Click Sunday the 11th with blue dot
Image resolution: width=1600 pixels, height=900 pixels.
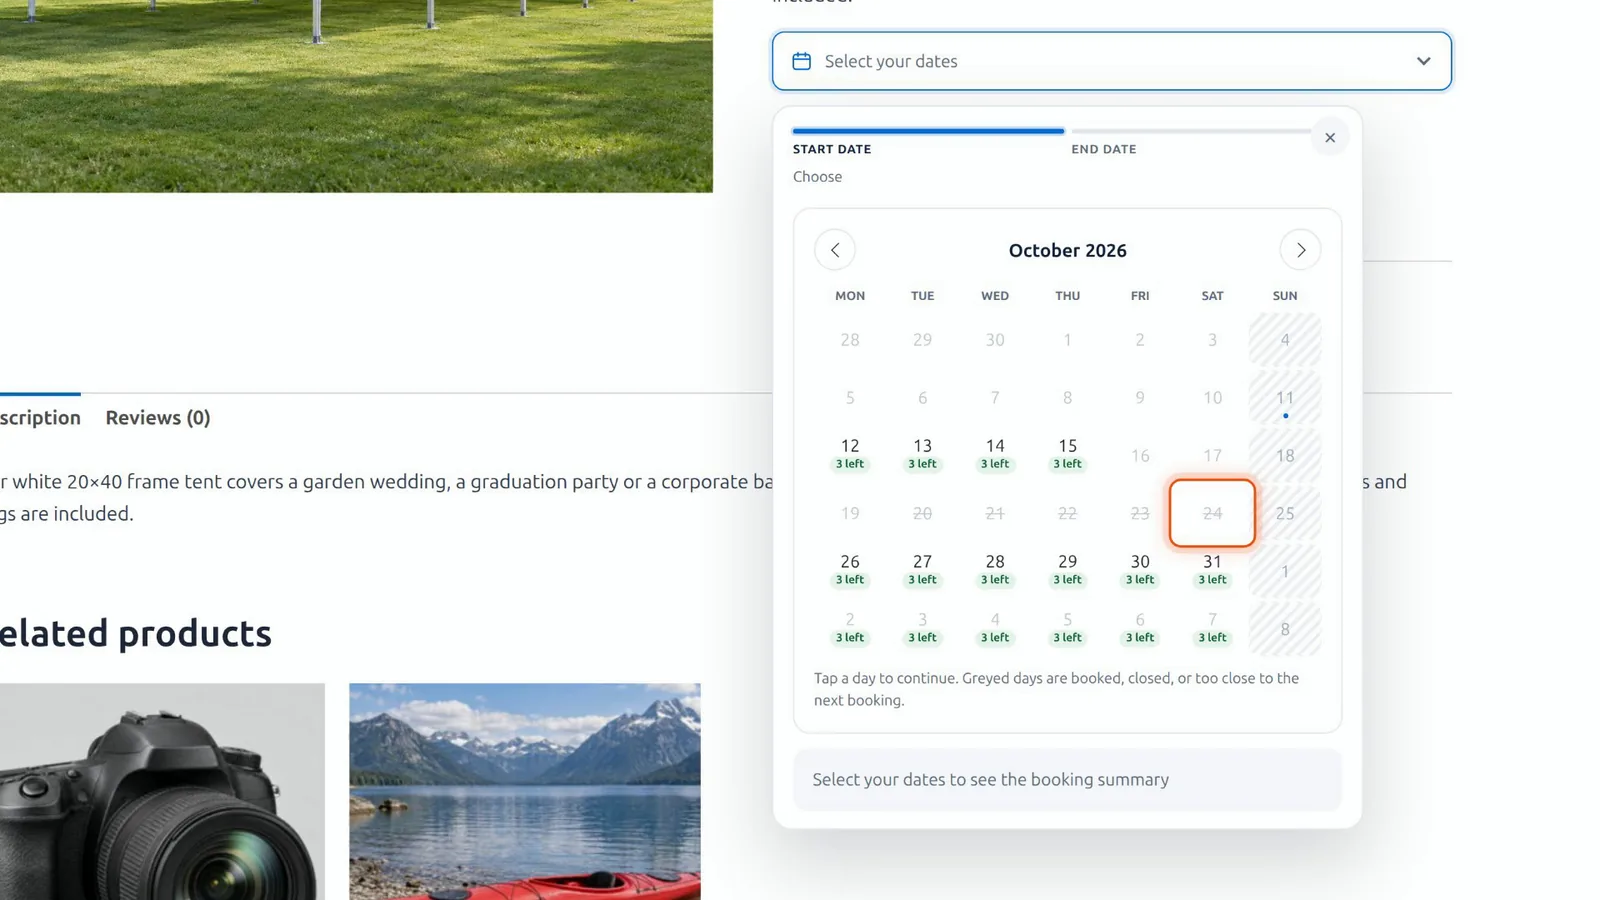coord(1285,398)
